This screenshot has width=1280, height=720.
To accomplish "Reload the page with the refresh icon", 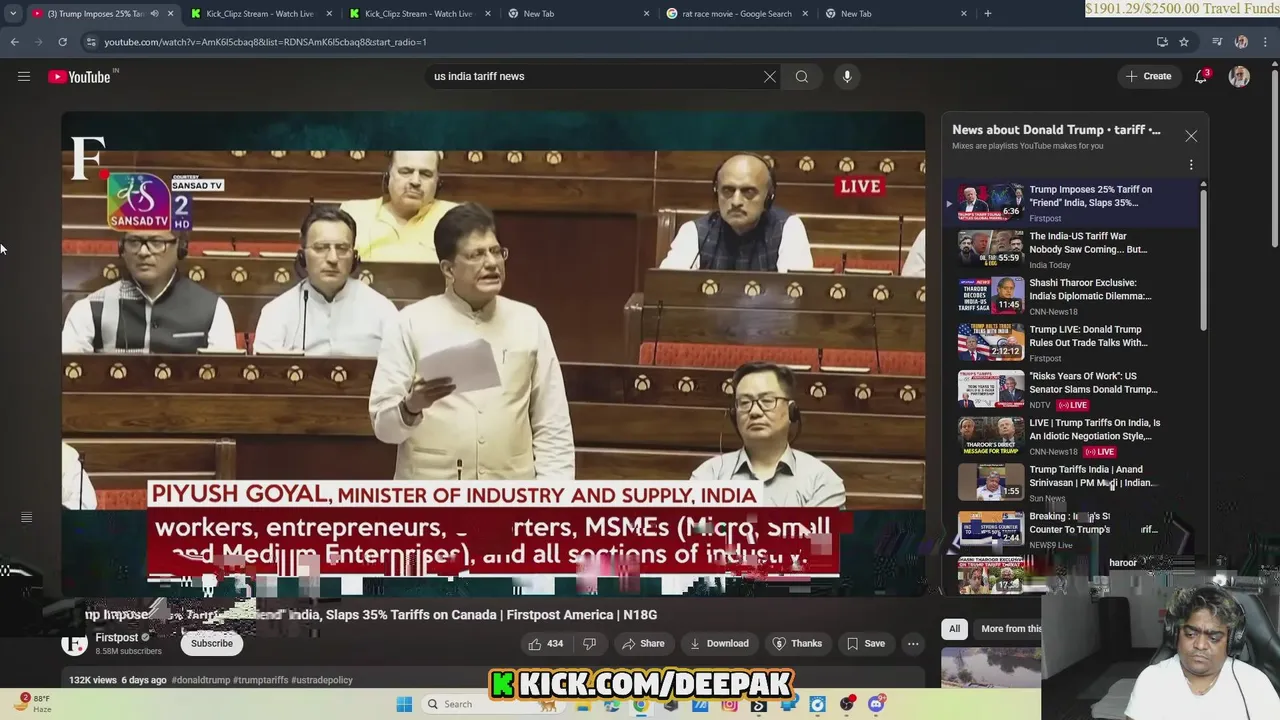I will (x=62, y=42).
